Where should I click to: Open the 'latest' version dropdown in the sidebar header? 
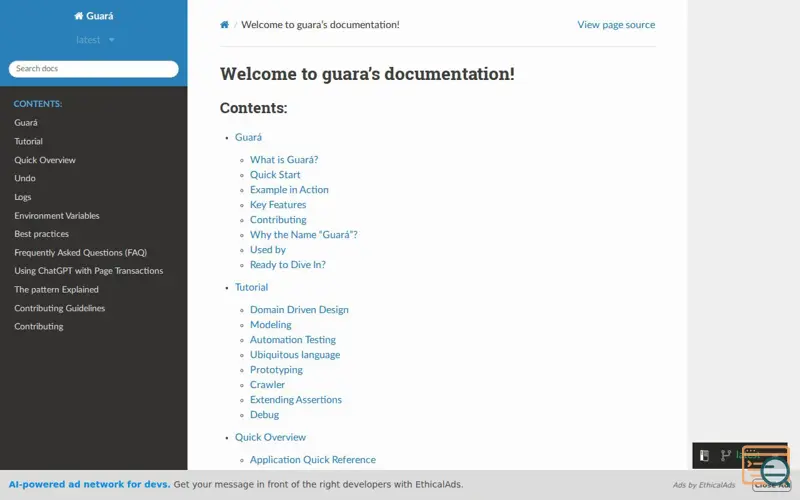pos(95,40)
